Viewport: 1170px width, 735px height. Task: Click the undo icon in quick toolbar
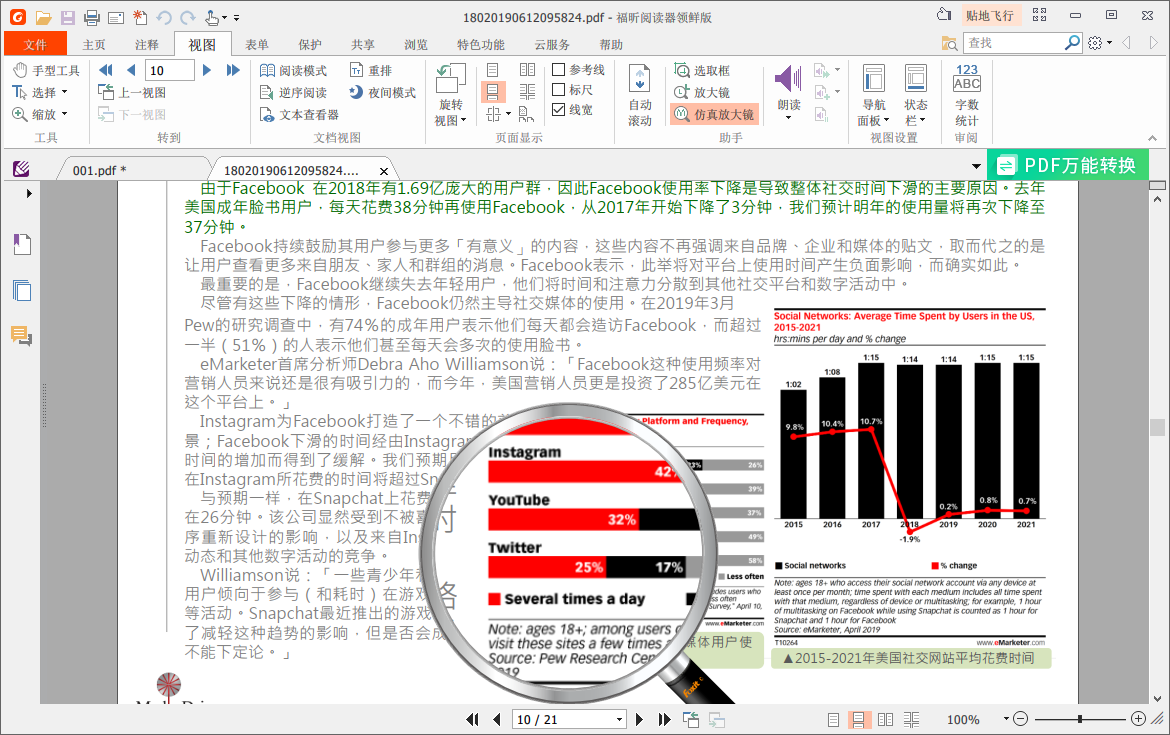point(163,17)
